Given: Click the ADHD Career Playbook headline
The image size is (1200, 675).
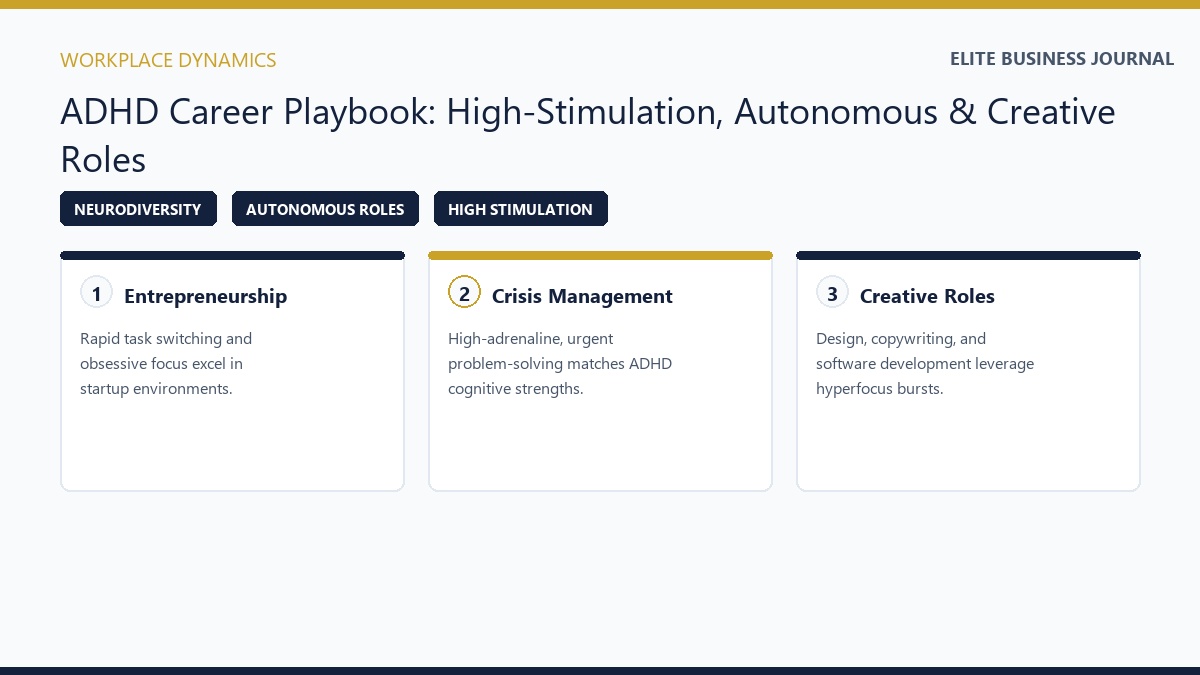Looking at the screenshot, I should pyautogui.click(x=588, y=135).
